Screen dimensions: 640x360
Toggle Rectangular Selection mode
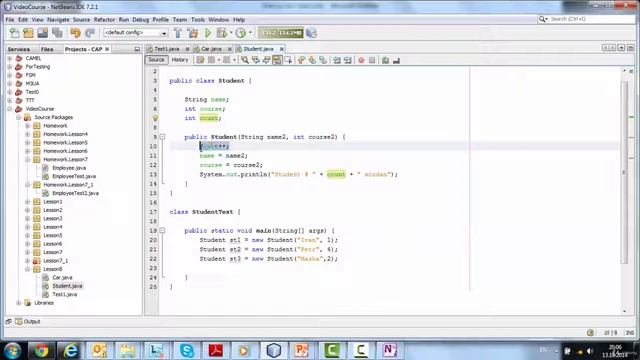[289, 60]
